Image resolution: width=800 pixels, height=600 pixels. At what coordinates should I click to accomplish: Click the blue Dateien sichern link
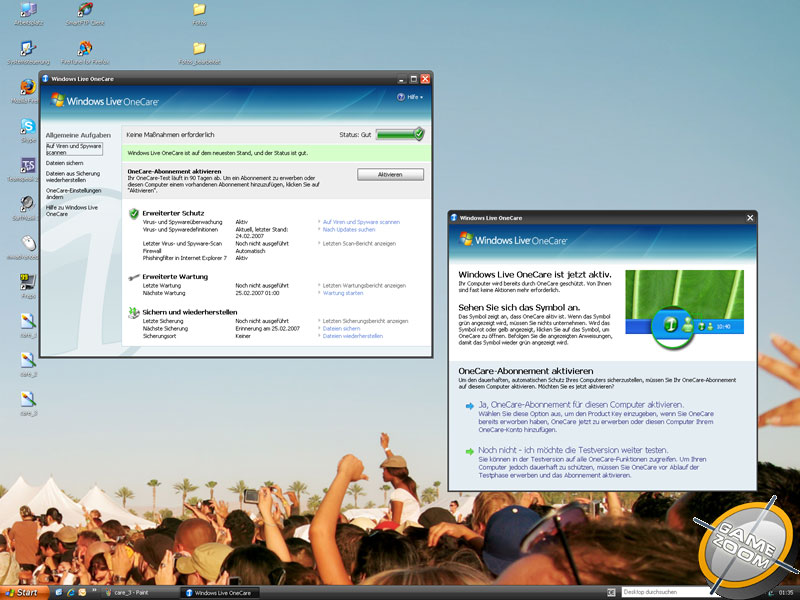[341, 329]
